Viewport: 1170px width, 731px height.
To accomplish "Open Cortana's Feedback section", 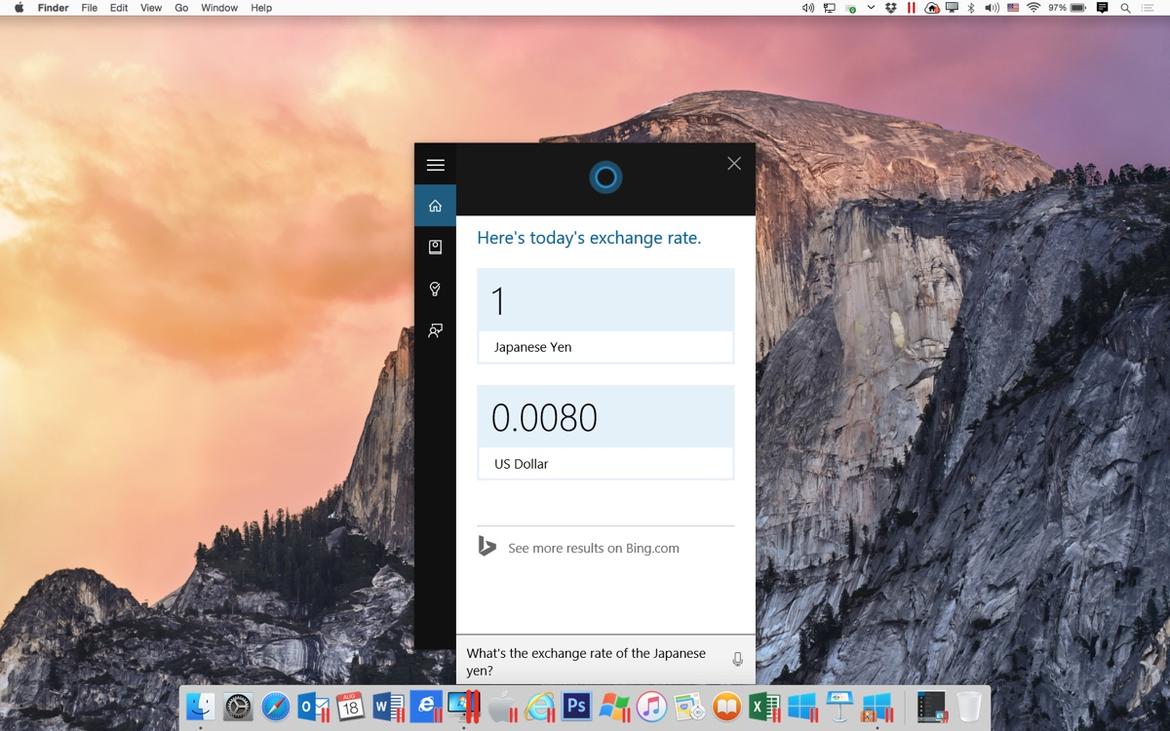I will coord(435,330).
